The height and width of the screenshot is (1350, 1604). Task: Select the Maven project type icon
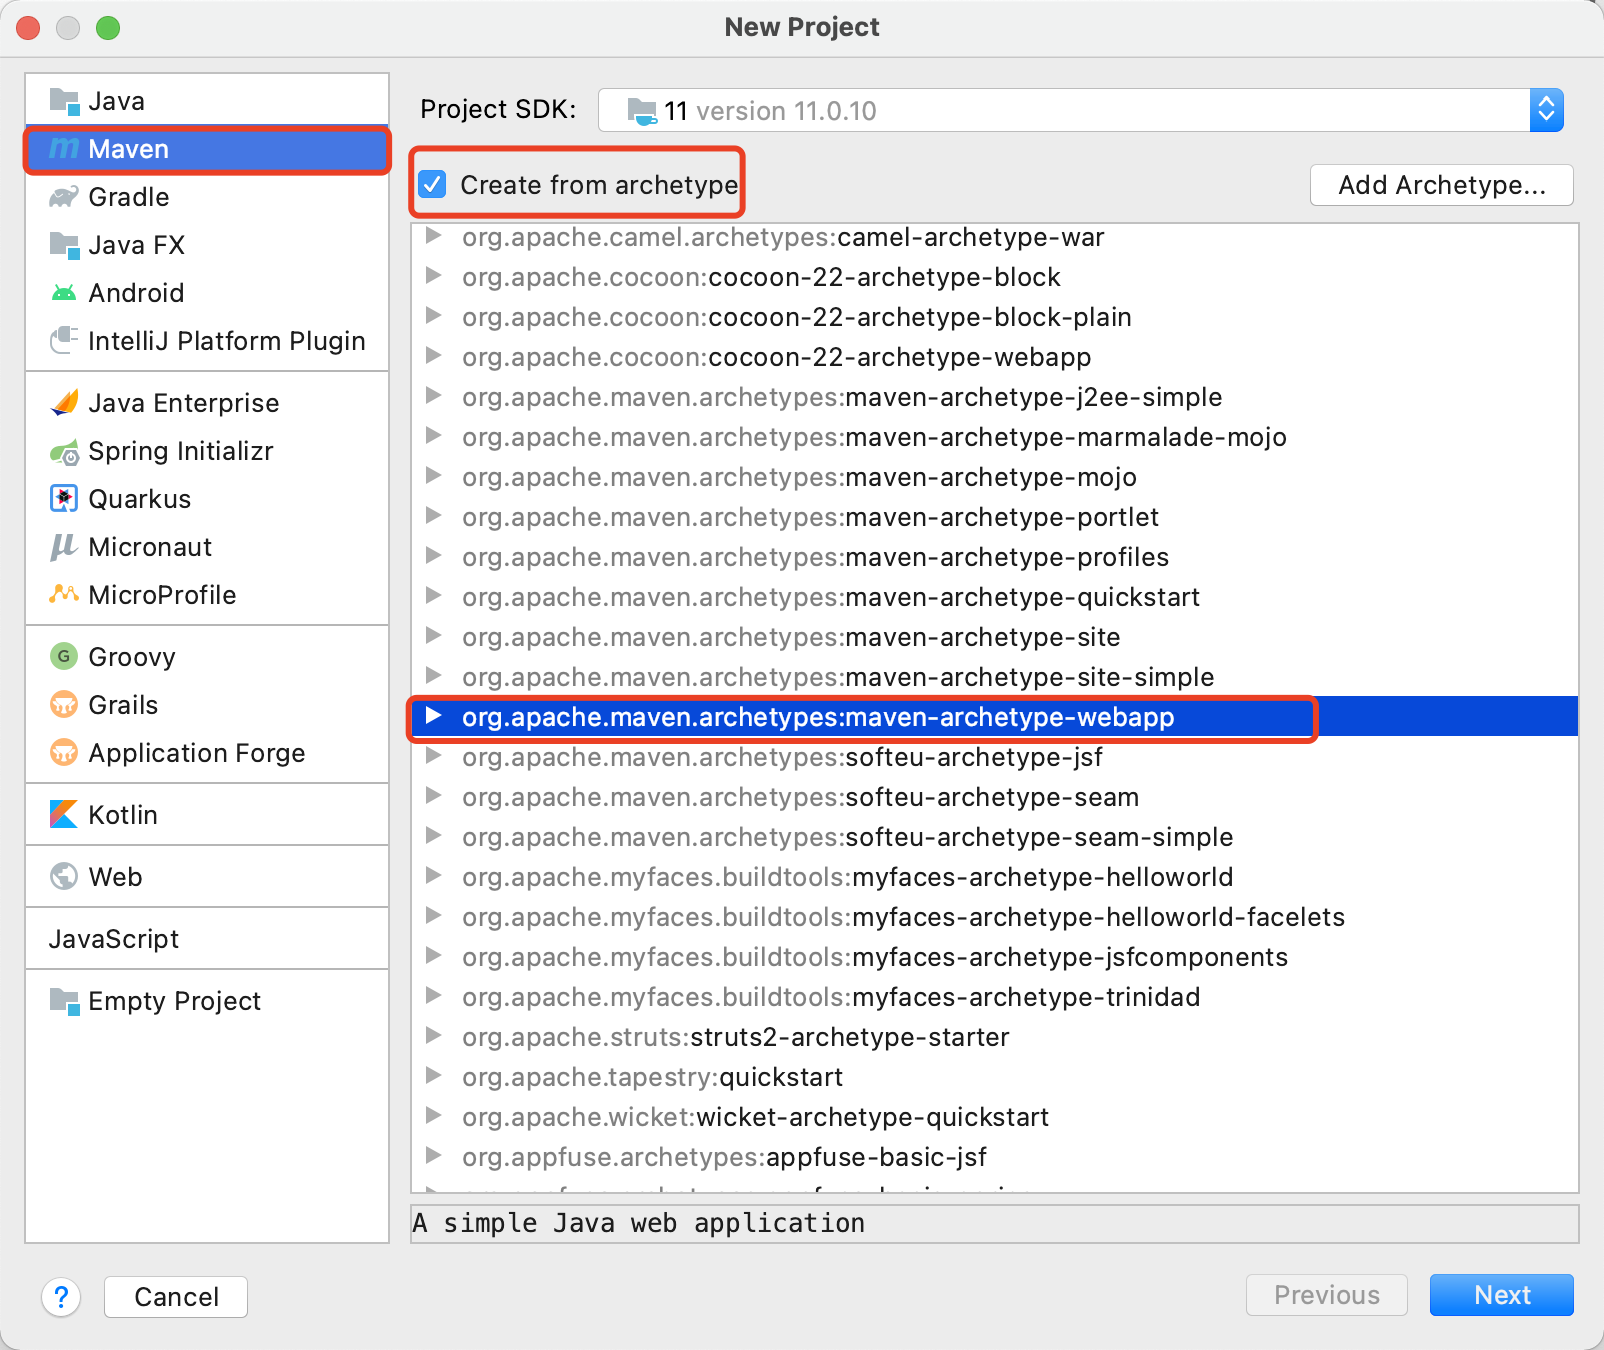tap(63, 149)
